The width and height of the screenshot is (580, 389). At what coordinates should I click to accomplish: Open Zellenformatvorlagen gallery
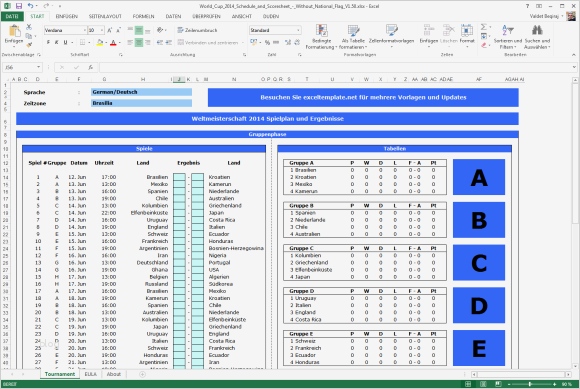391,37
